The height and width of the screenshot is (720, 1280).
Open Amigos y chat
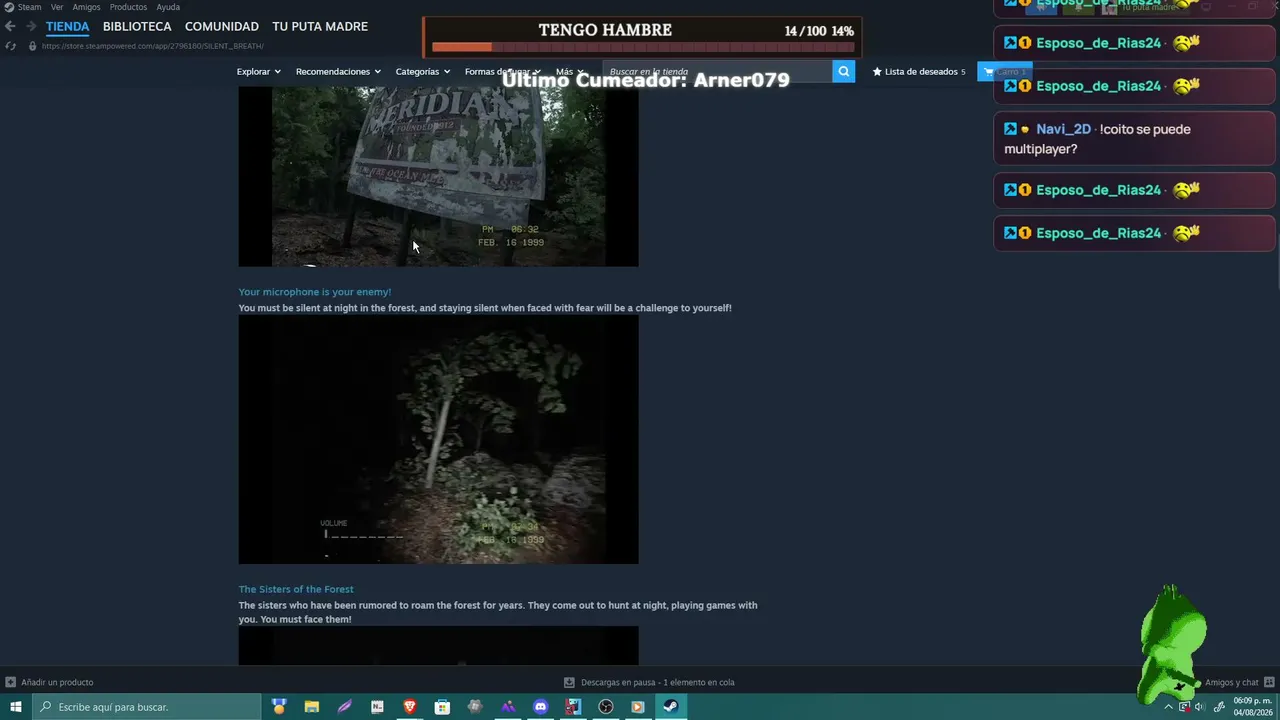point(1232,682)
